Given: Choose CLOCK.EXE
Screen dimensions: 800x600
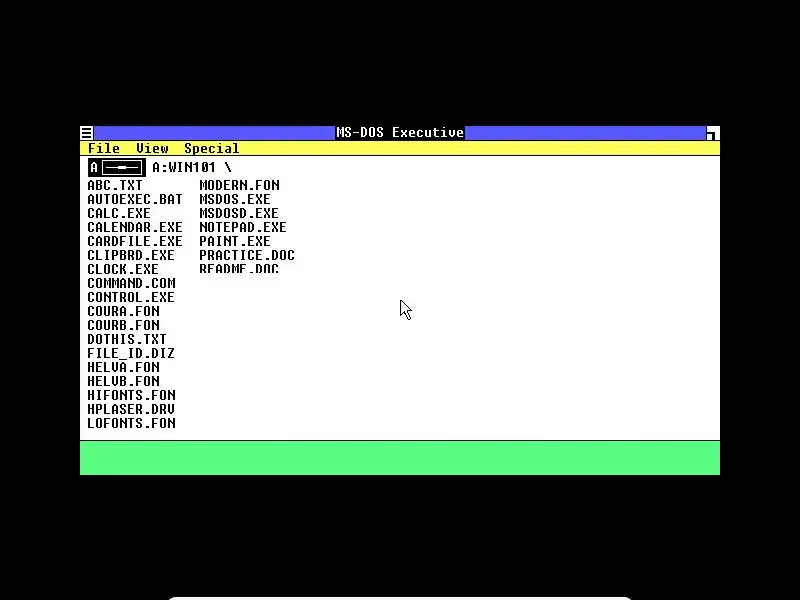Looking at the screenshot, I should pyautogui.click(x=123, y=269).
